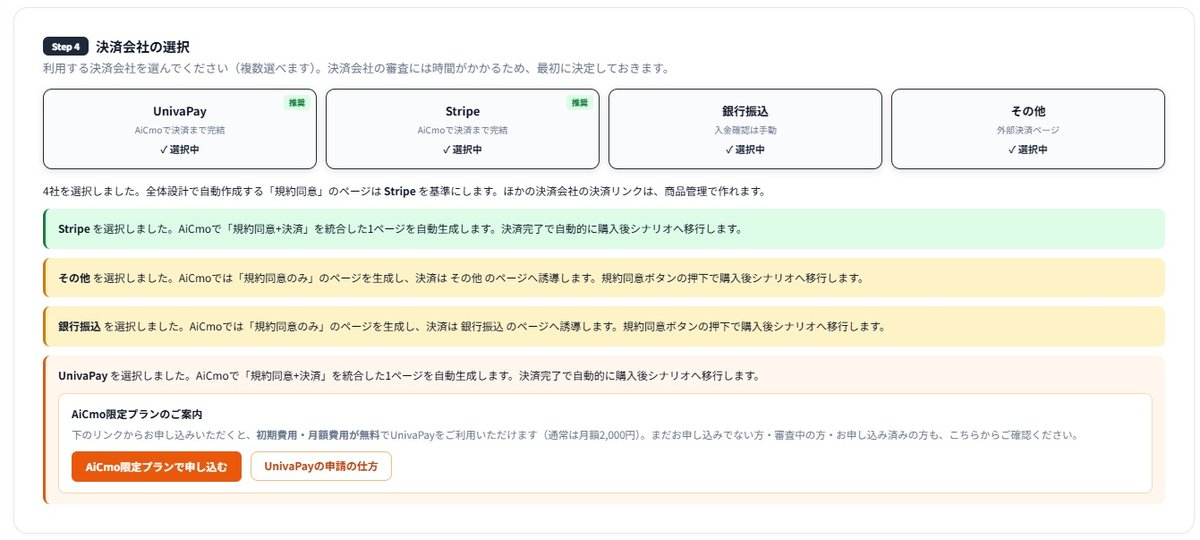Click the 外部決済ページ subtitle
1200x540 pixels.
coord(1028,130)
